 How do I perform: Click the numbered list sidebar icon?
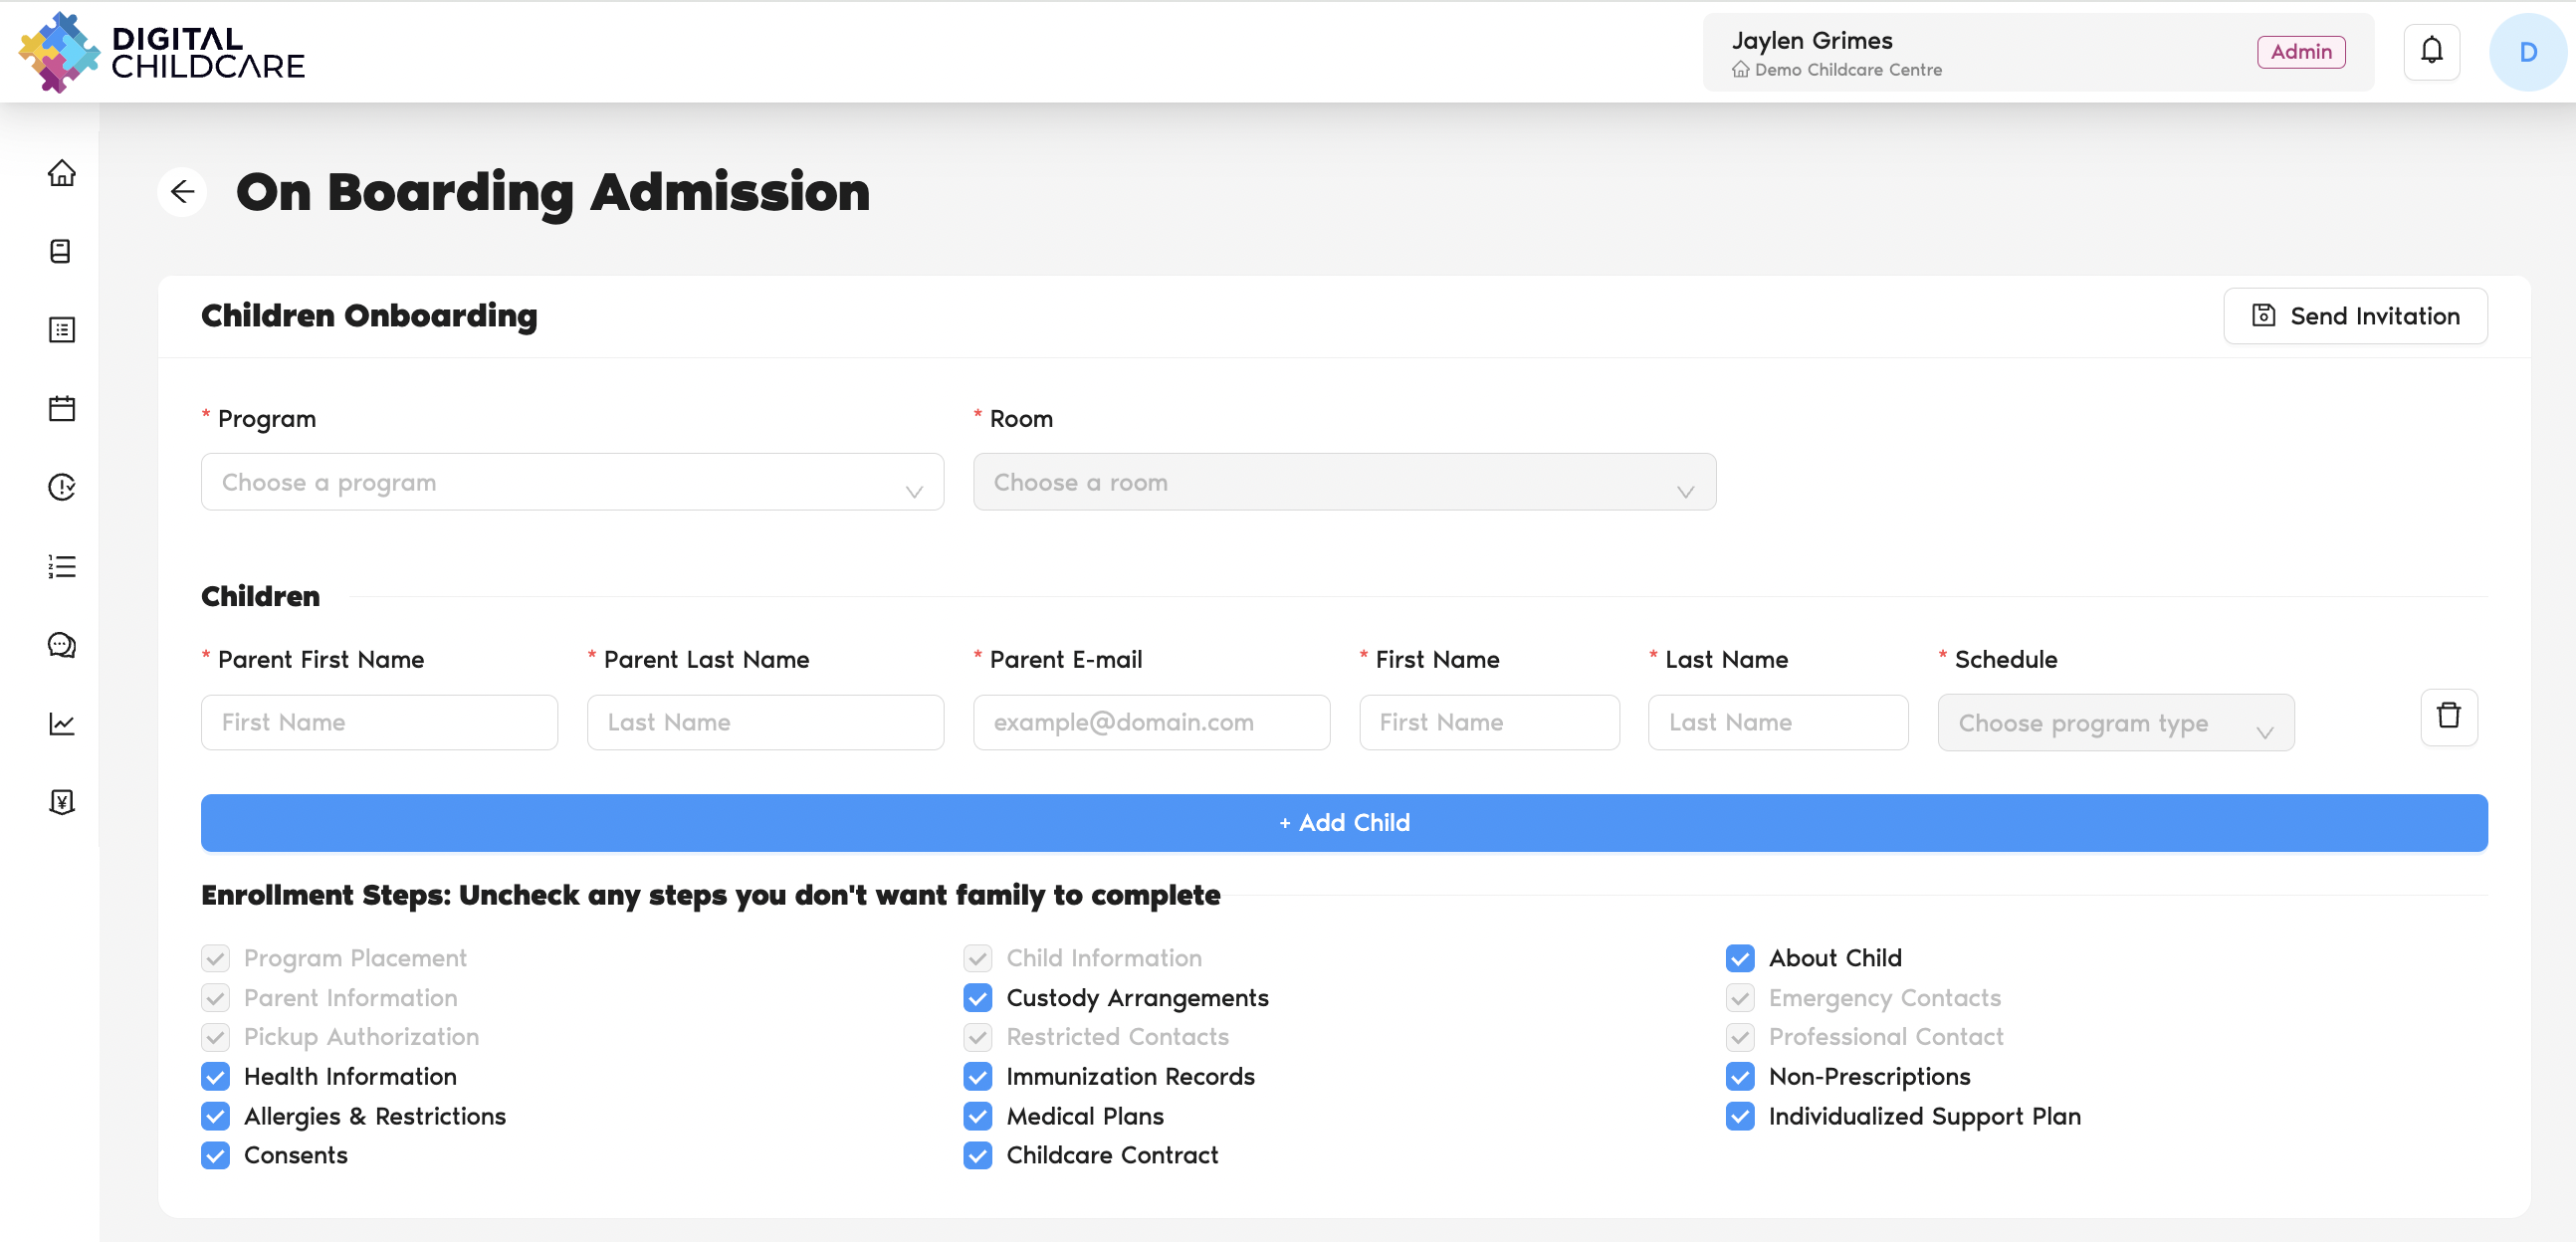pyautogui.click(x=62, y=566)
